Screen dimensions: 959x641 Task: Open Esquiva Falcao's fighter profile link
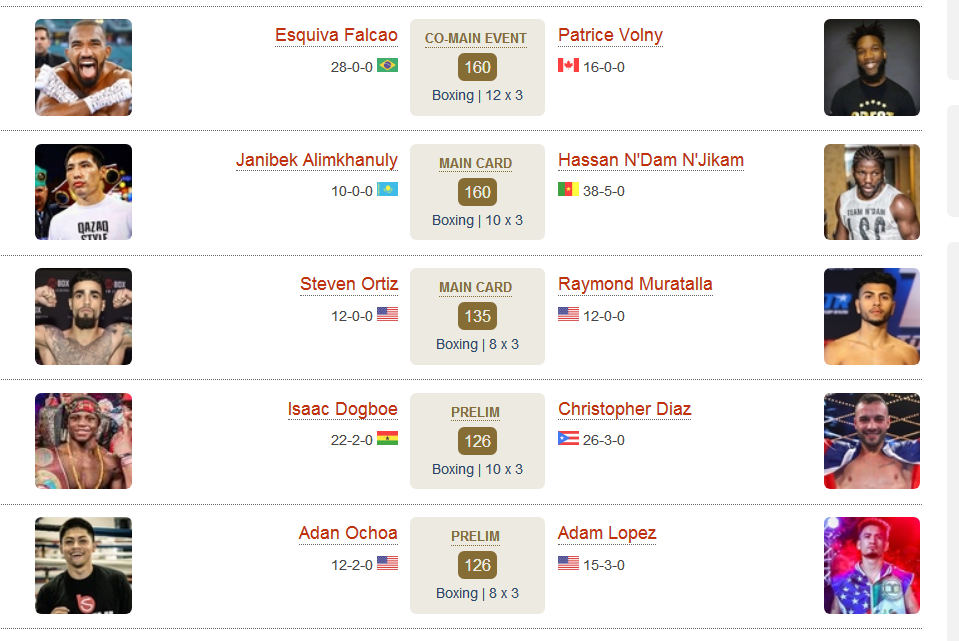[x=336, y=35]
